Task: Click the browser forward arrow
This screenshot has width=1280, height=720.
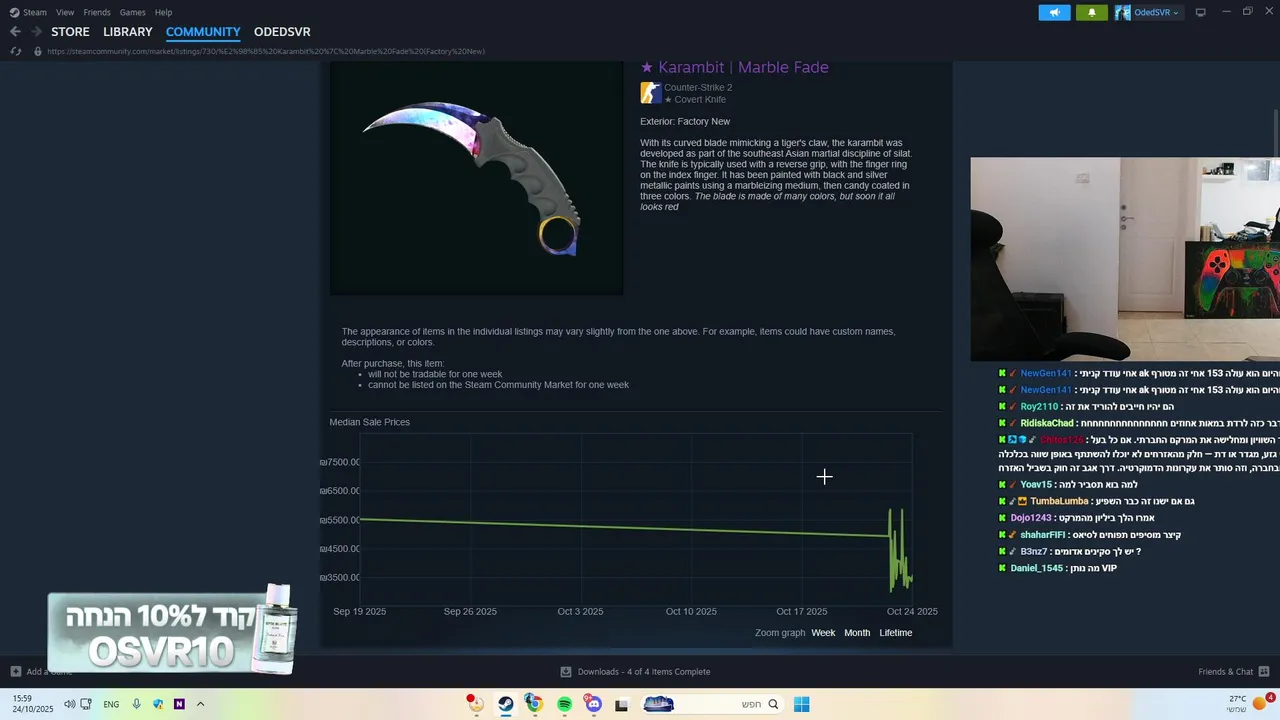Action: coord(36,32)
